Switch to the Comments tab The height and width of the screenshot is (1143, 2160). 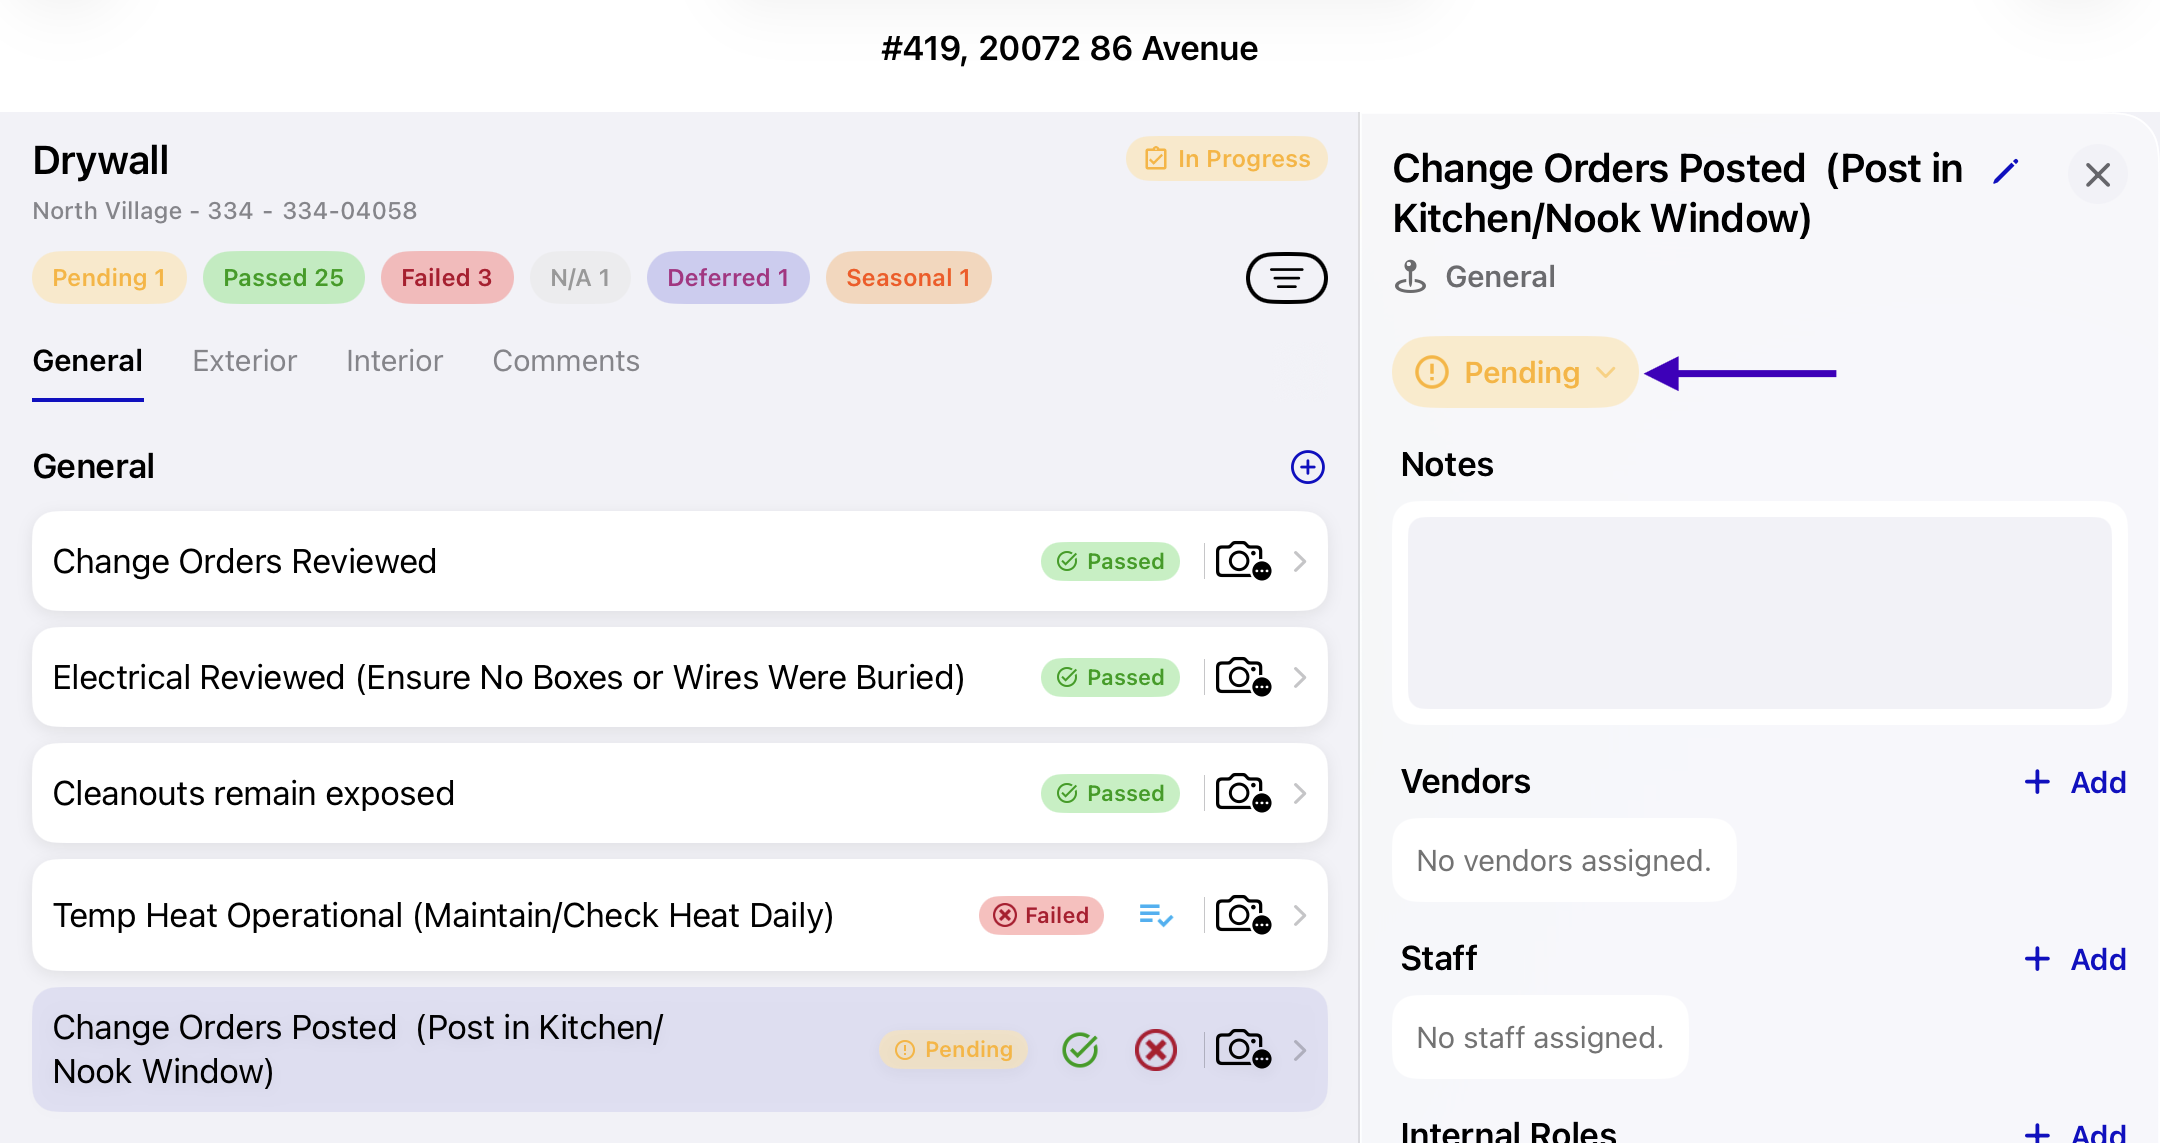[x=566, y=361]
